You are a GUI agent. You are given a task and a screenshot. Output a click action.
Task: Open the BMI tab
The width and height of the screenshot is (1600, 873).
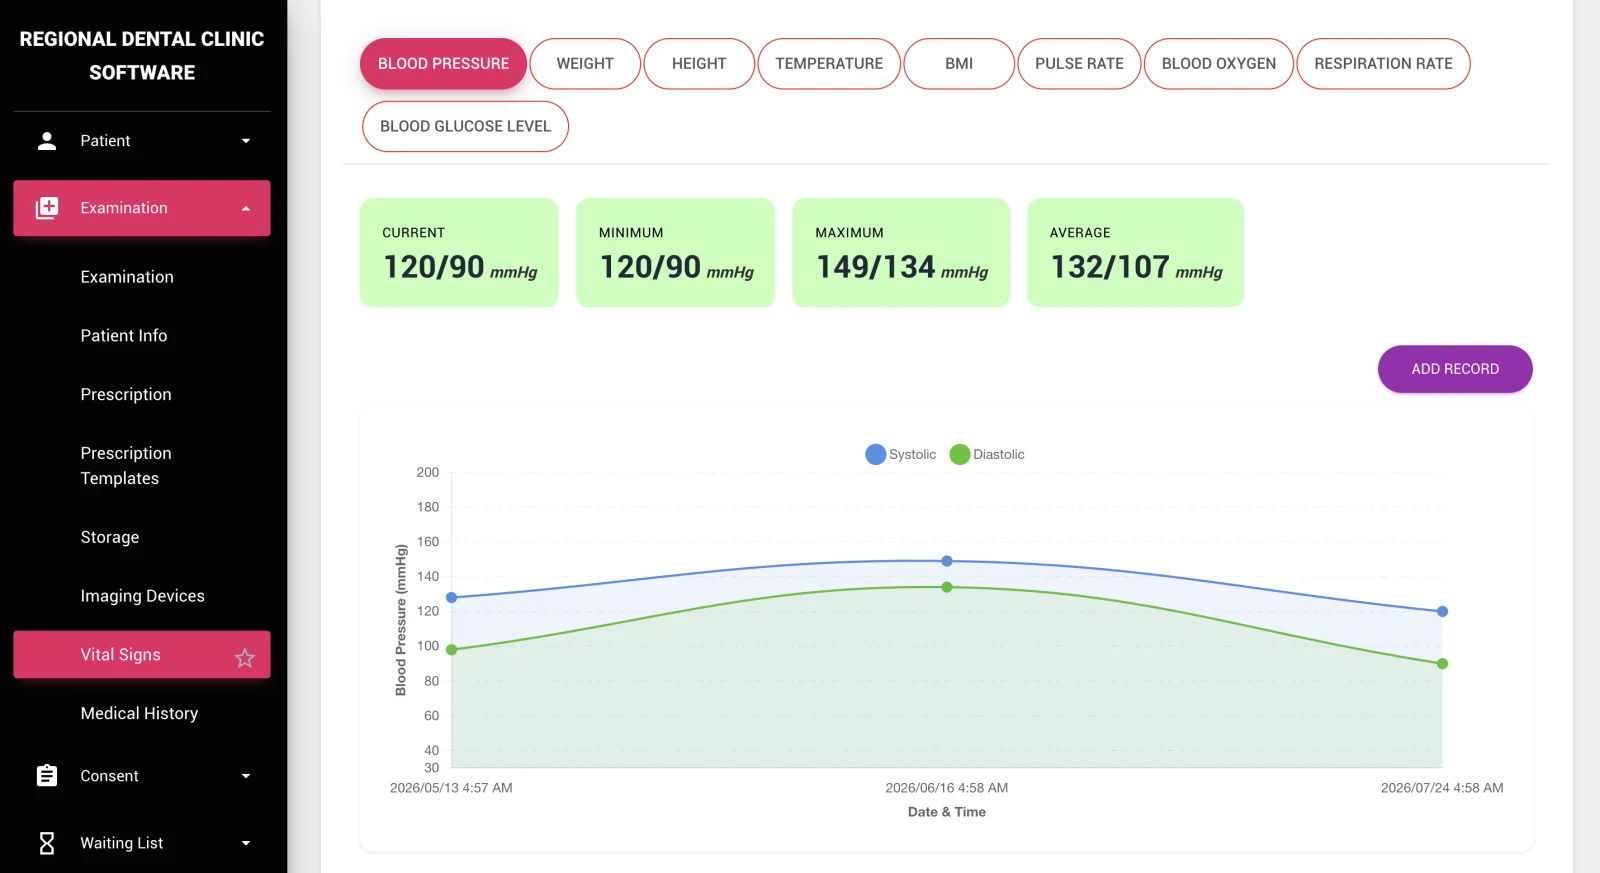pyautogui.click(x=959, y=64)
